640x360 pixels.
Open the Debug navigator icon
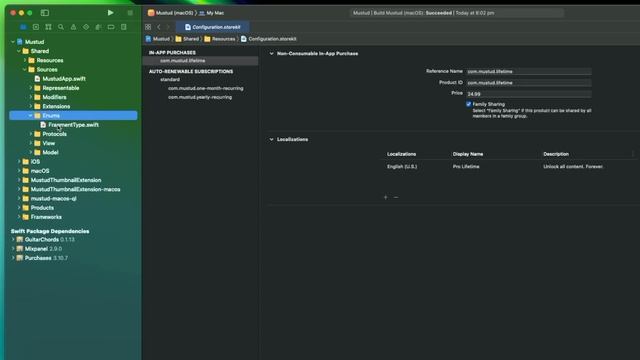click(98, 27)
